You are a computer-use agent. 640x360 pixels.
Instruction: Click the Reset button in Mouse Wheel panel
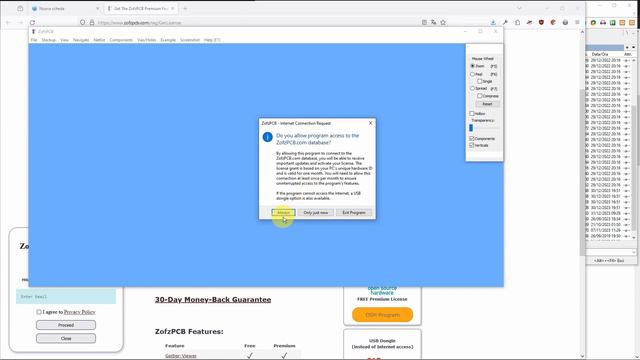(x=487, y=104)
